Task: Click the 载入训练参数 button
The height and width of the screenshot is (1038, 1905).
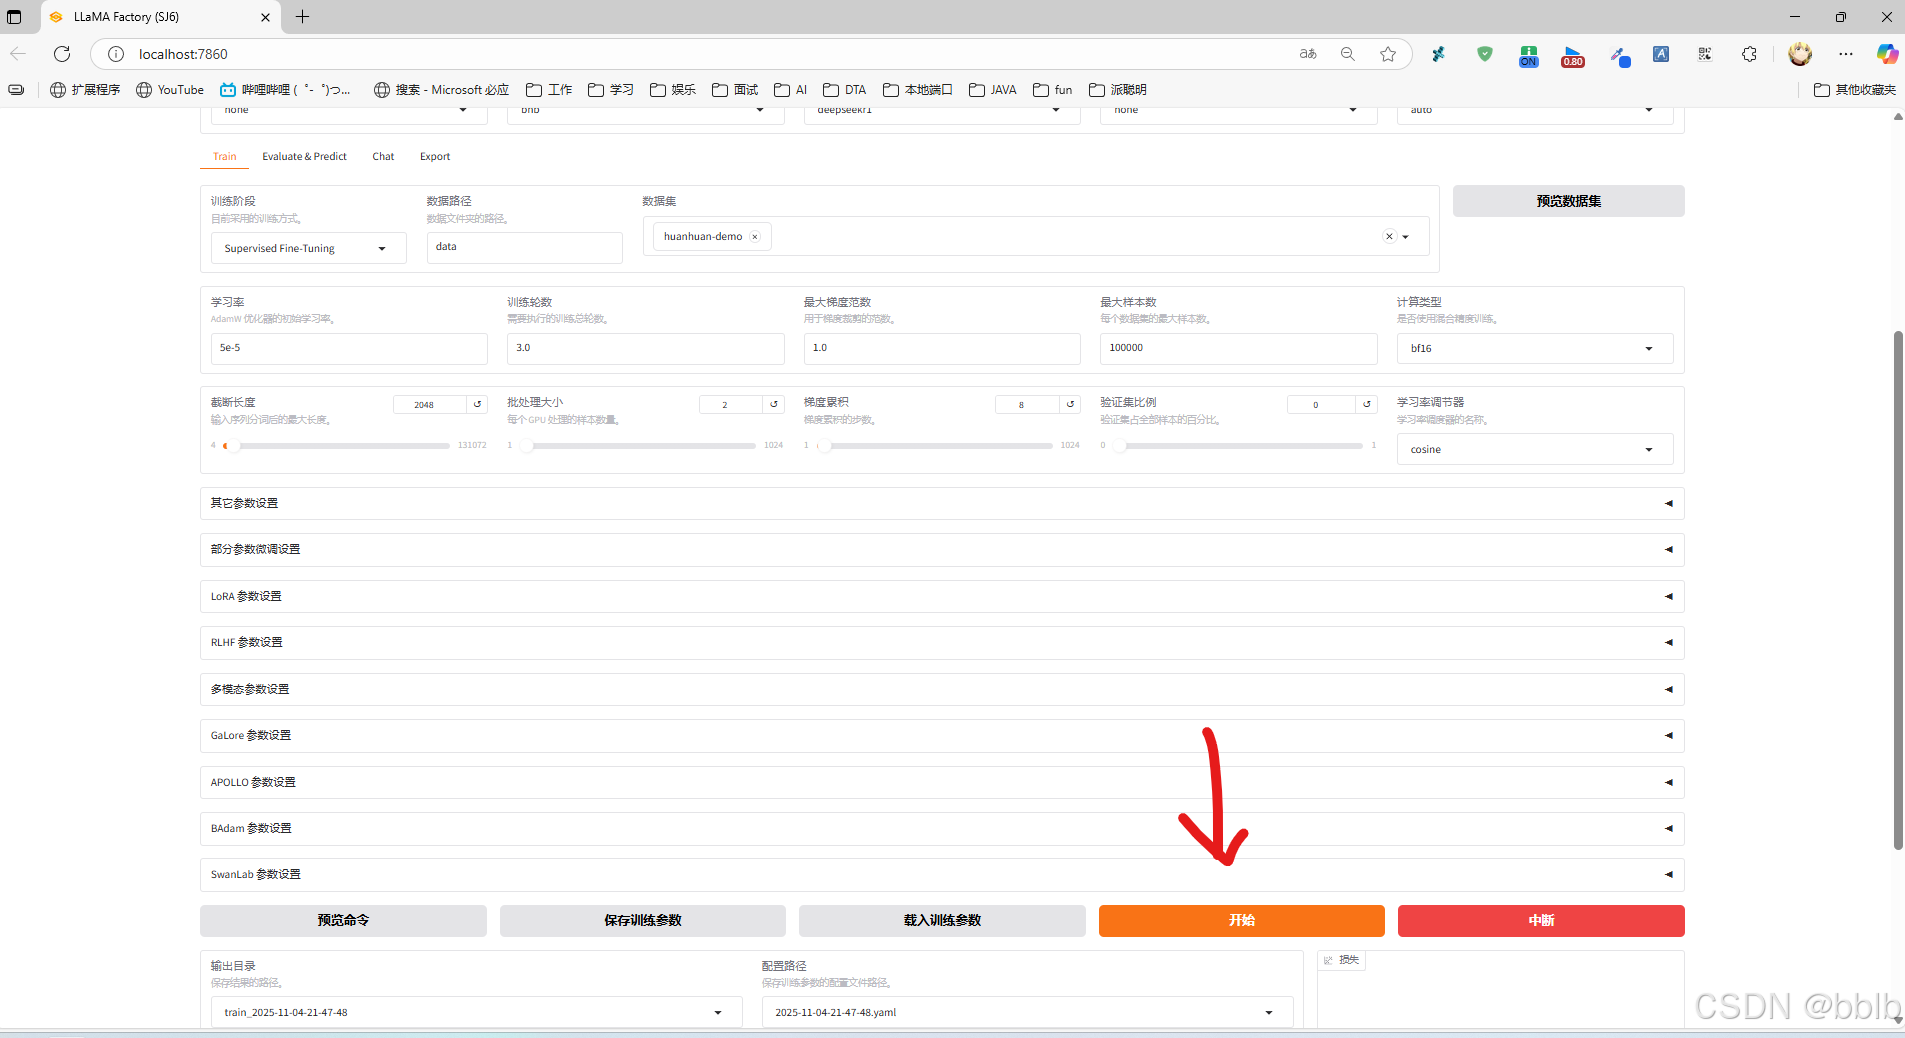Action: pos(942,920)
